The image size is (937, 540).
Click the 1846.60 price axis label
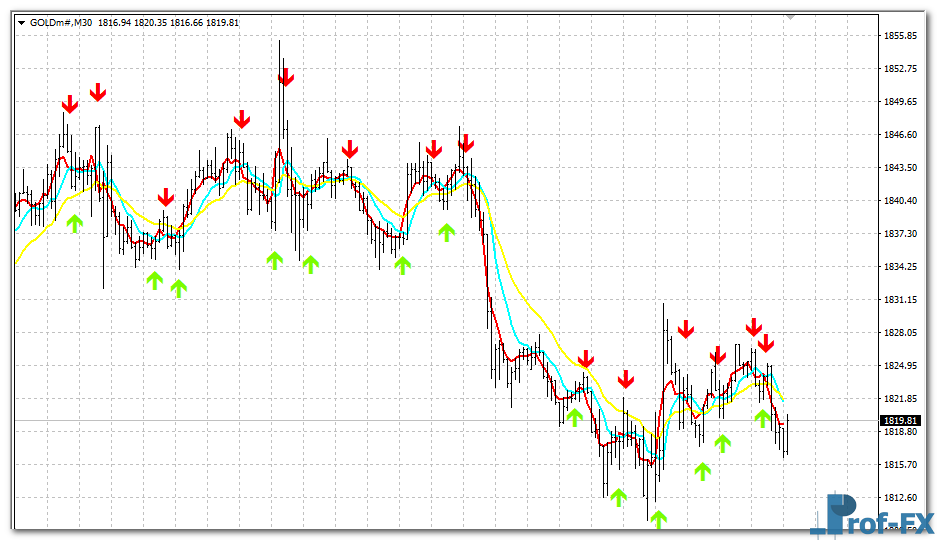pos(900,135)
